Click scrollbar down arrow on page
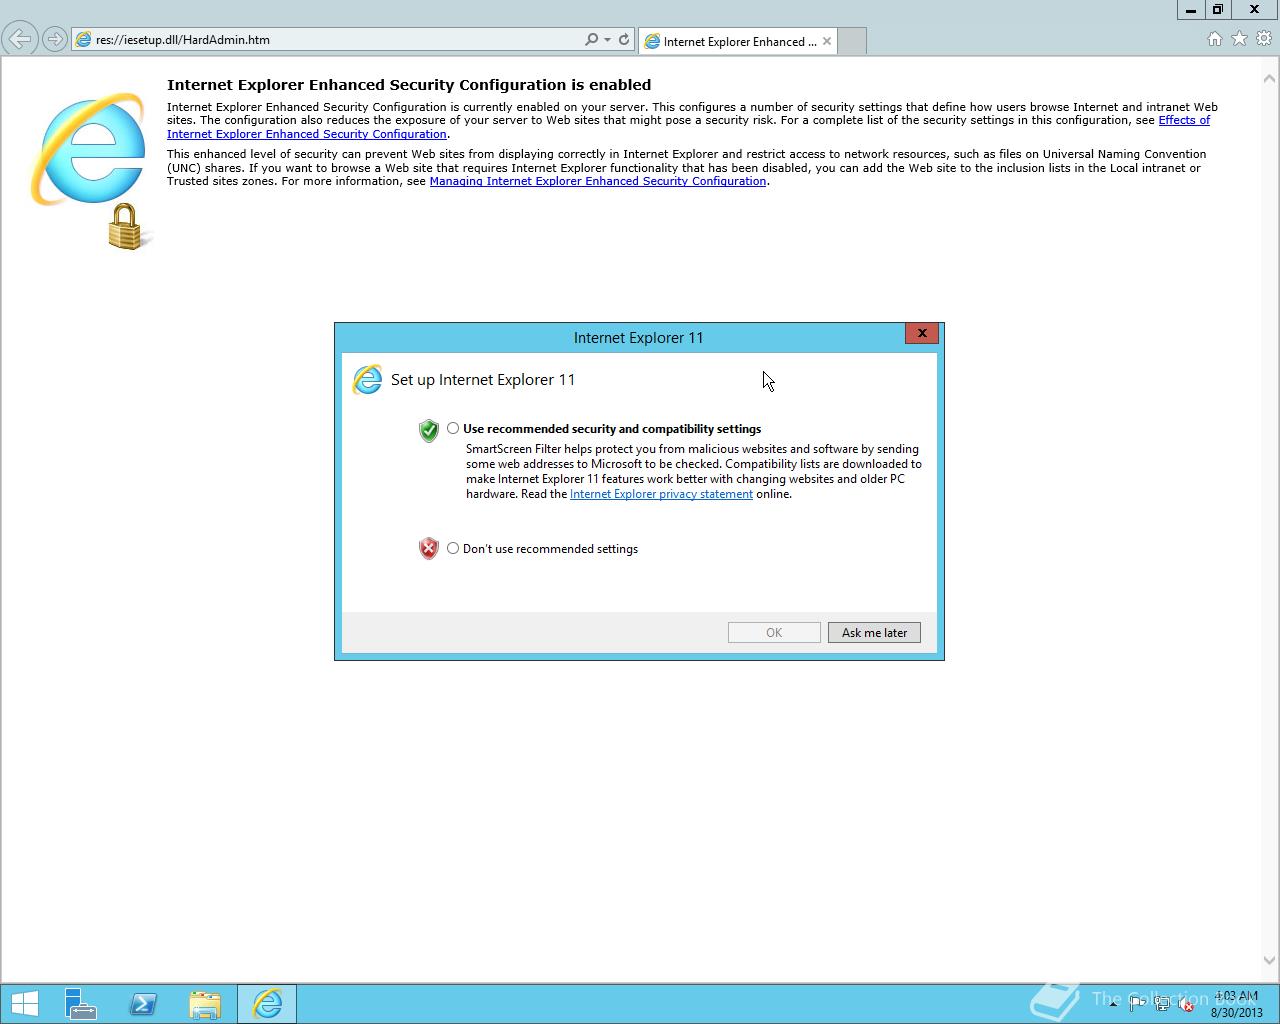1280x1024 pixels. 1270,961
